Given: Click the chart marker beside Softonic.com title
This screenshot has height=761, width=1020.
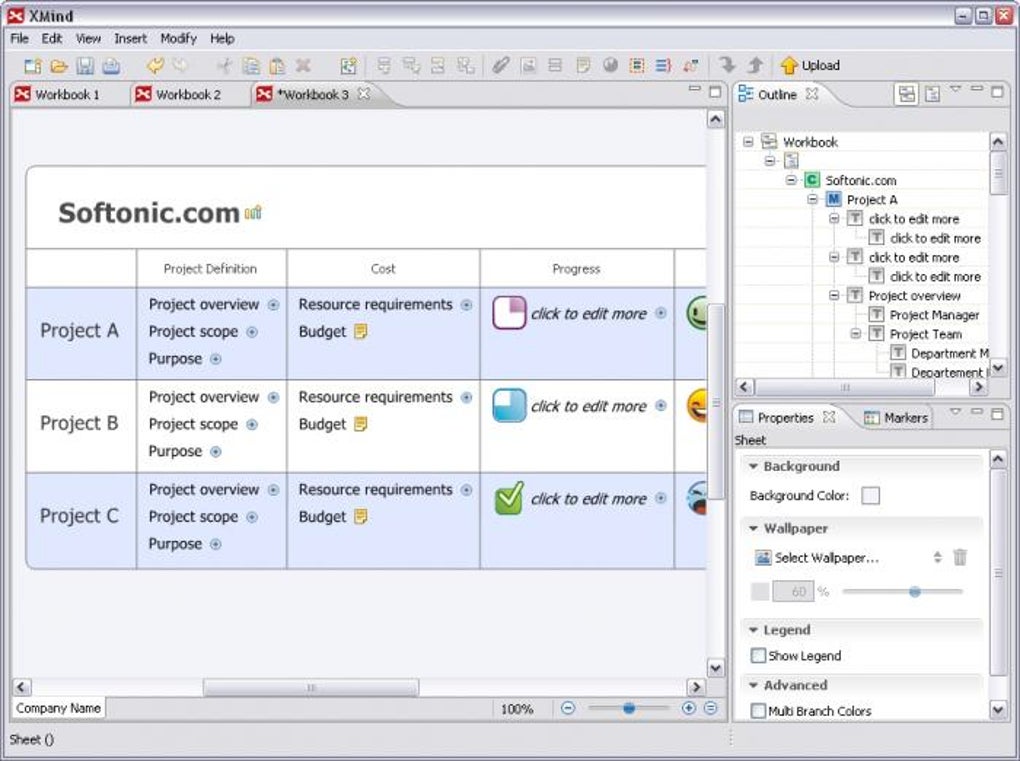Looking at the screenshot, I should (253, 213).
